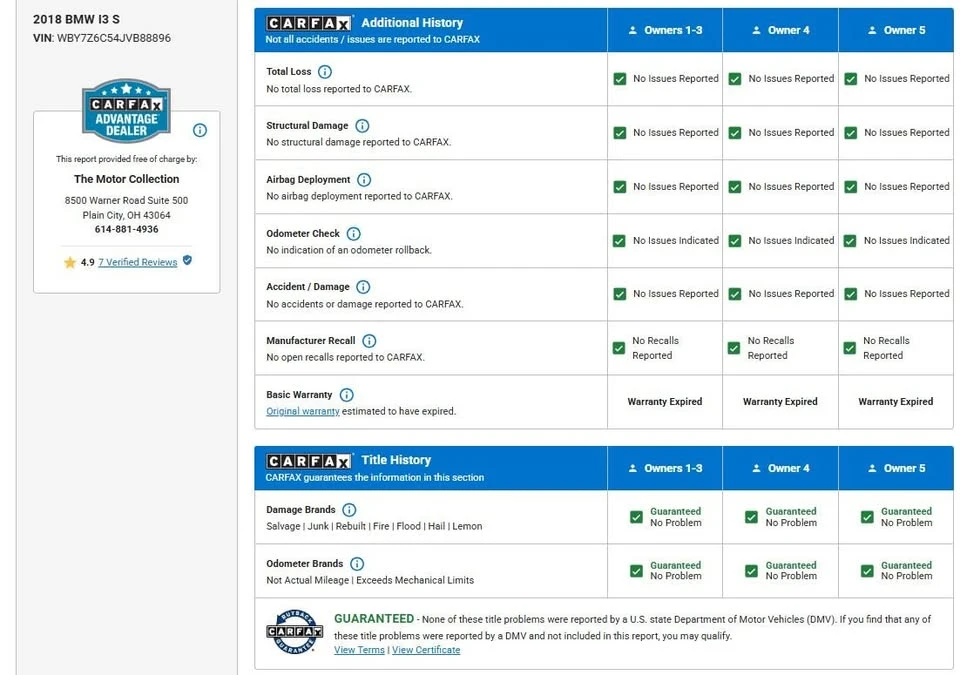Open Structural Damage info icon
The height and width of the screenshot is (675, 960).
pos(362,126)
